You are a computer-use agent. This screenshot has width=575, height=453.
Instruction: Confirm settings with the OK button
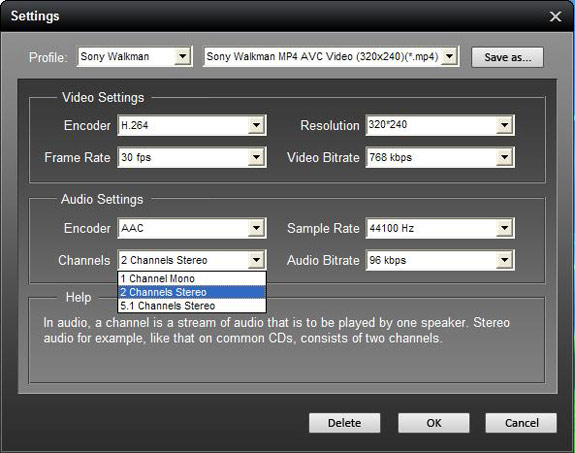(x=434, y=423)
